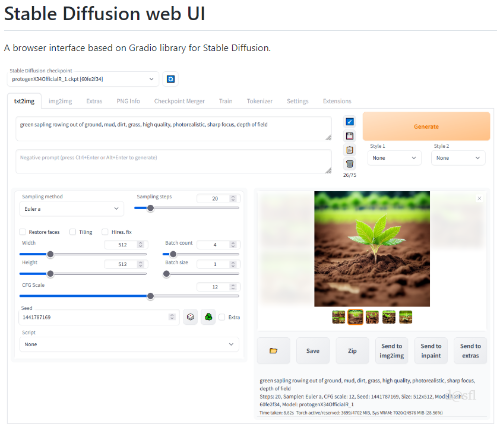The image size is (500, 427).
Task: Click the Seed field spinner arrows
Action: click(172, 317)
